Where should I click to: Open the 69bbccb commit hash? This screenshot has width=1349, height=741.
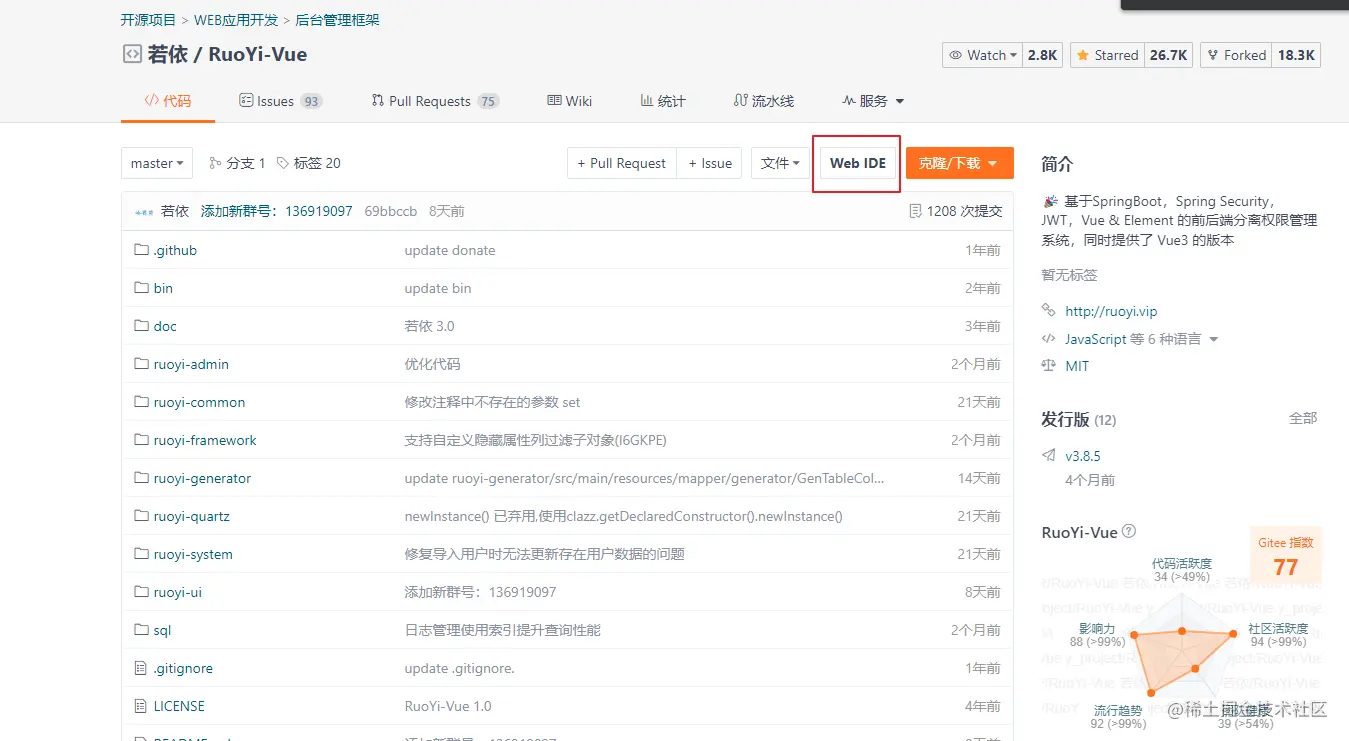(x=391, y=211)
